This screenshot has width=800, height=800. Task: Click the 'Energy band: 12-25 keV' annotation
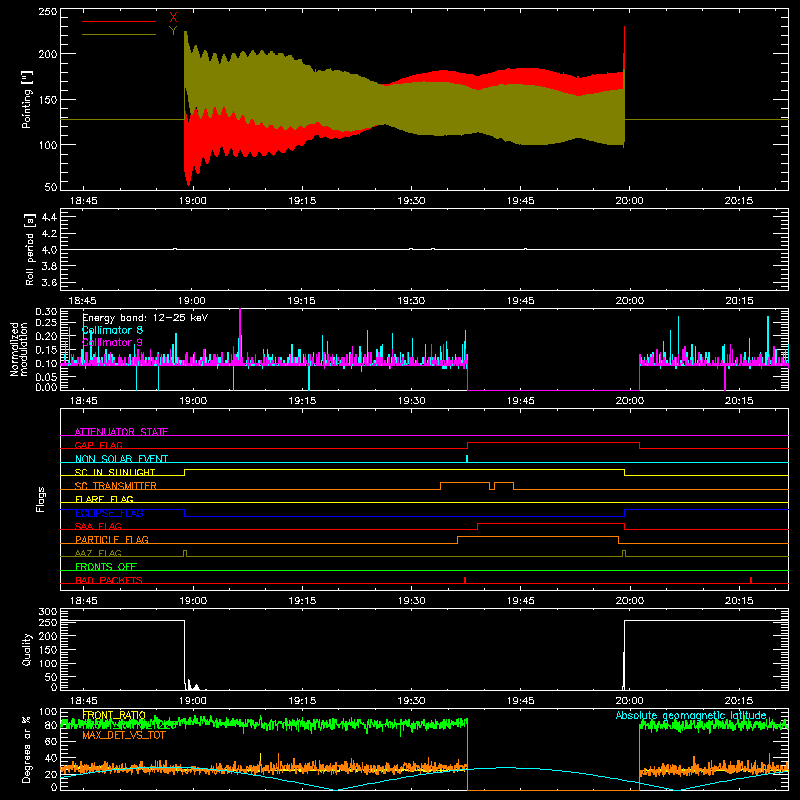click(x=145, y=318)
